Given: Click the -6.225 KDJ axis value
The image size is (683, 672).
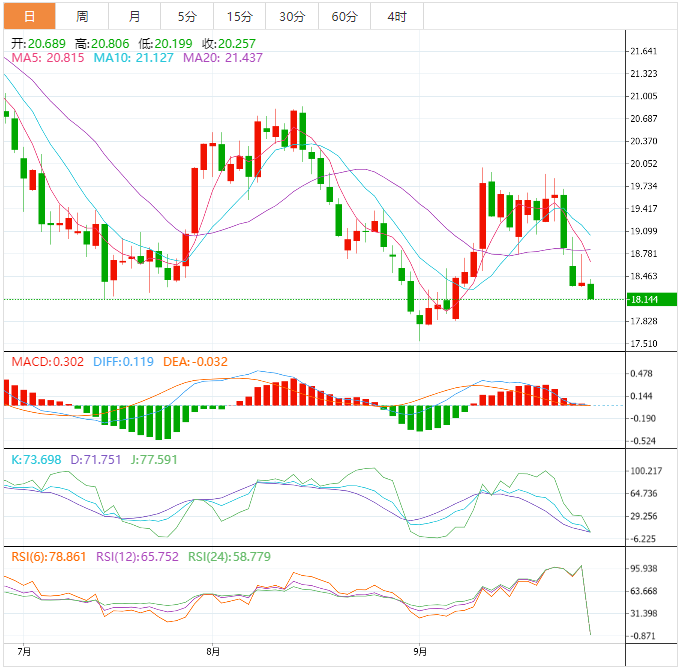Looking at the screenshot, I should coord(642,539).
